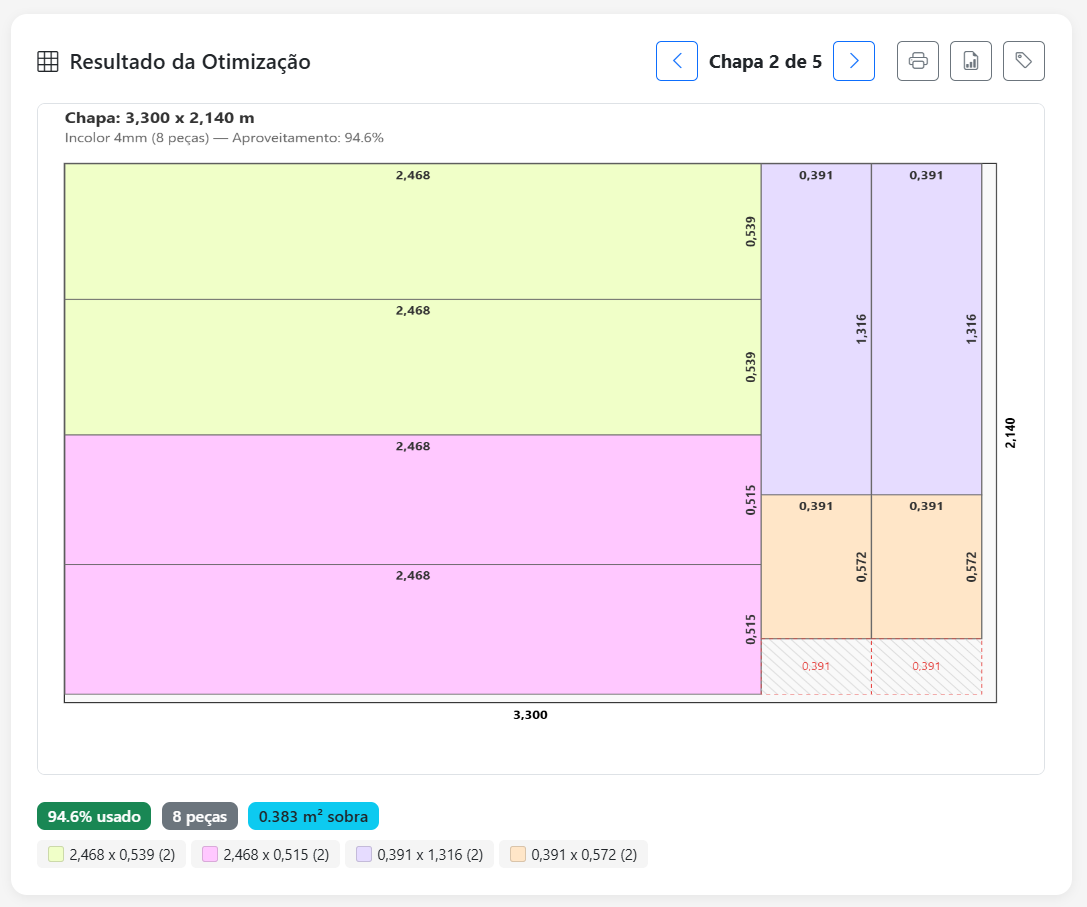Click the 3,300 sheet width dimension label
Image resolution: width=1087 pixels, height=907 pixels.
click(530, 715)
